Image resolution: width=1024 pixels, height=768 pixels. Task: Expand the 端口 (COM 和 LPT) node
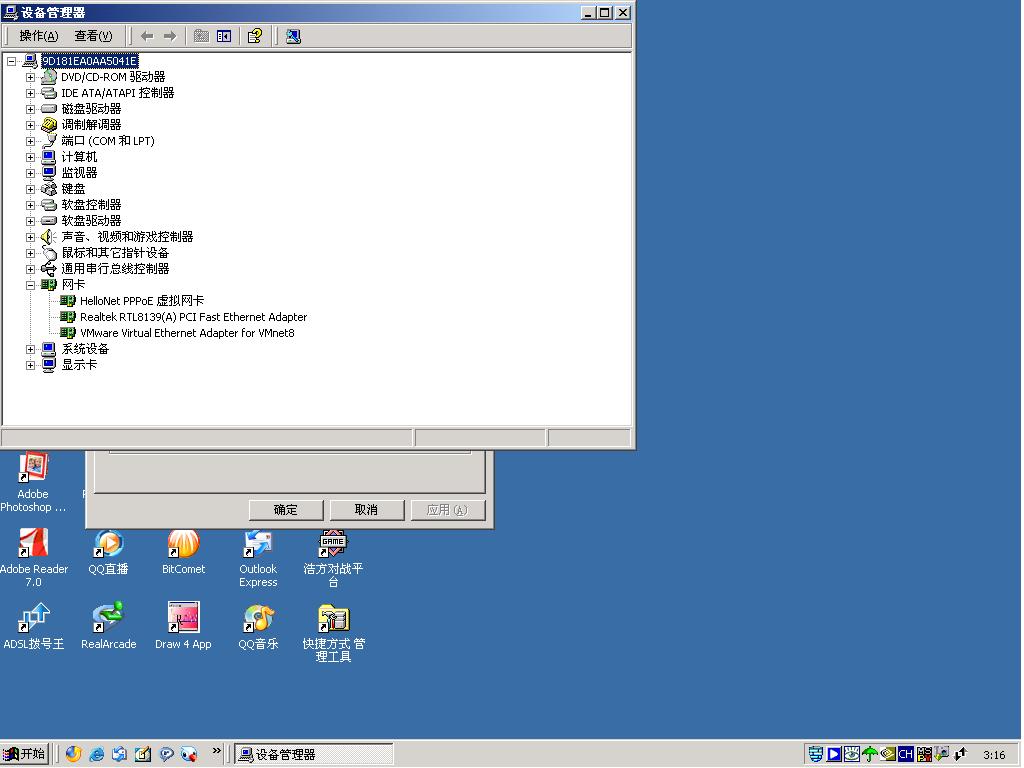30,141
